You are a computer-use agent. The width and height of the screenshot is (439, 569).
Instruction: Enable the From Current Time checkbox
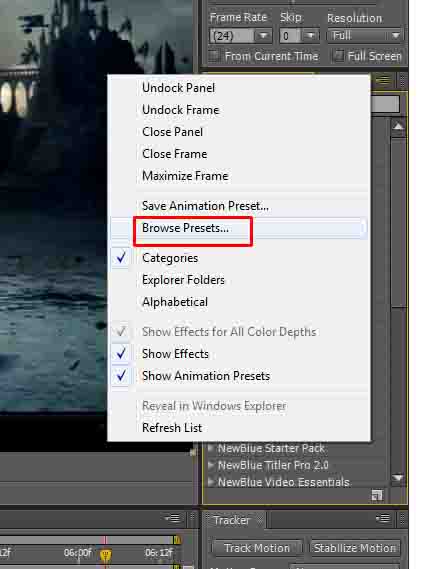[214, 56]
